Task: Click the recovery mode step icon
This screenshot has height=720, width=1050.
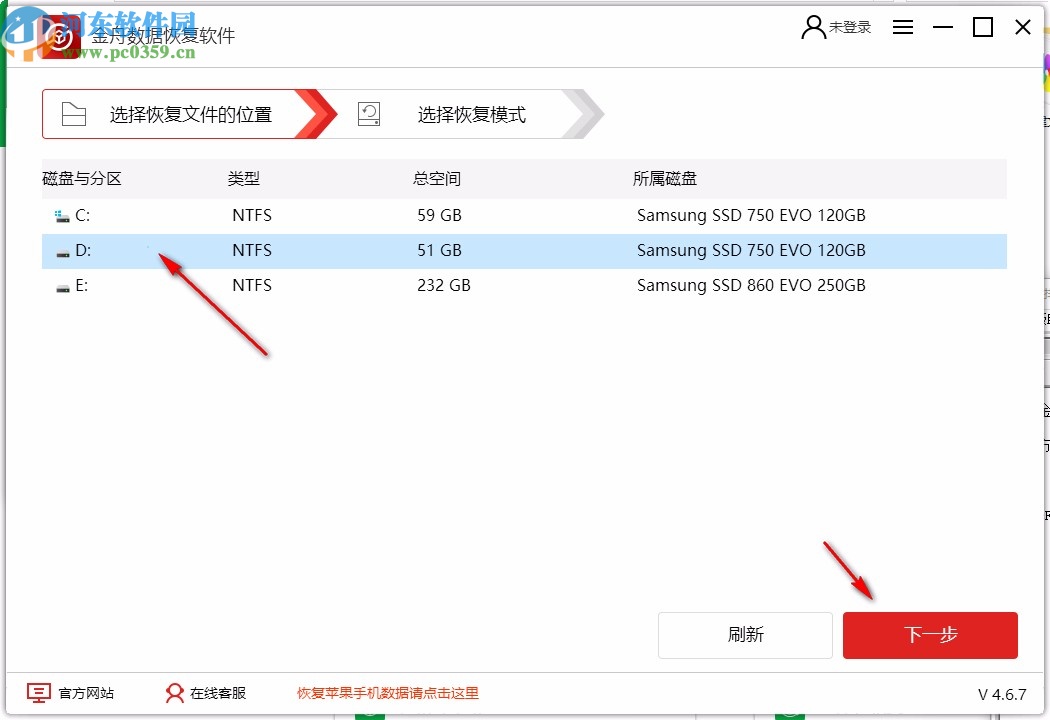Action: (x=368, y=114)
